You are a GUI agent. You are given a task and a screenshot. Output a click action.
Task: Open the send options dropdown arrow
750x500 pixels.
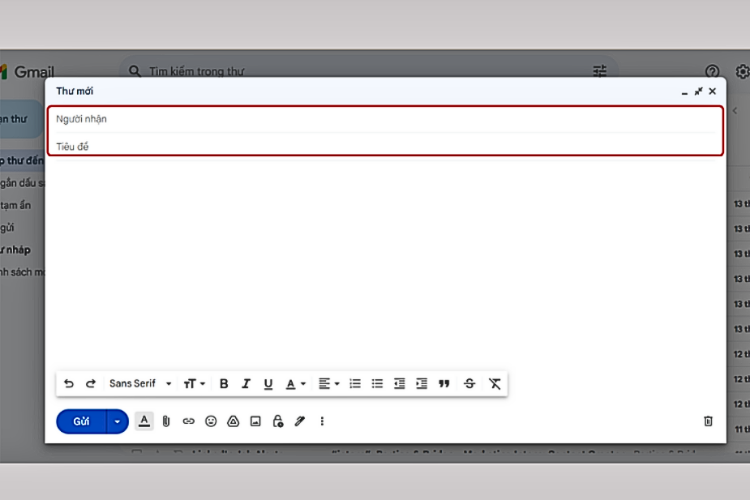[117, 421]
